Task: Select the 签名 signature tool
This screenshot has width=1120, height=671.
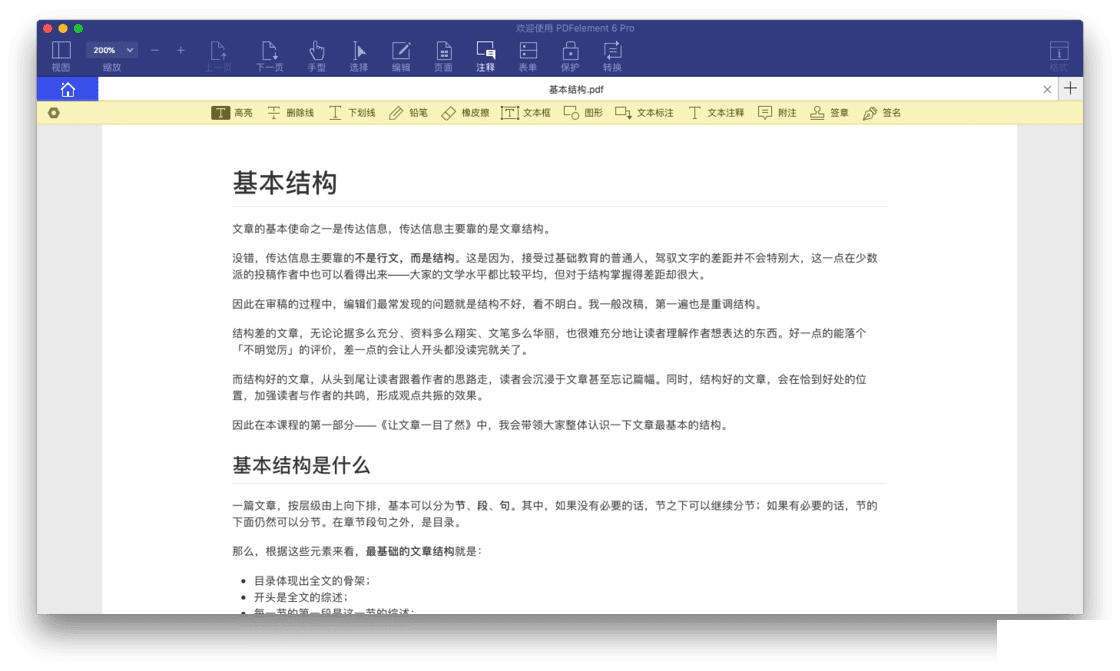Action: pos(881,113)
